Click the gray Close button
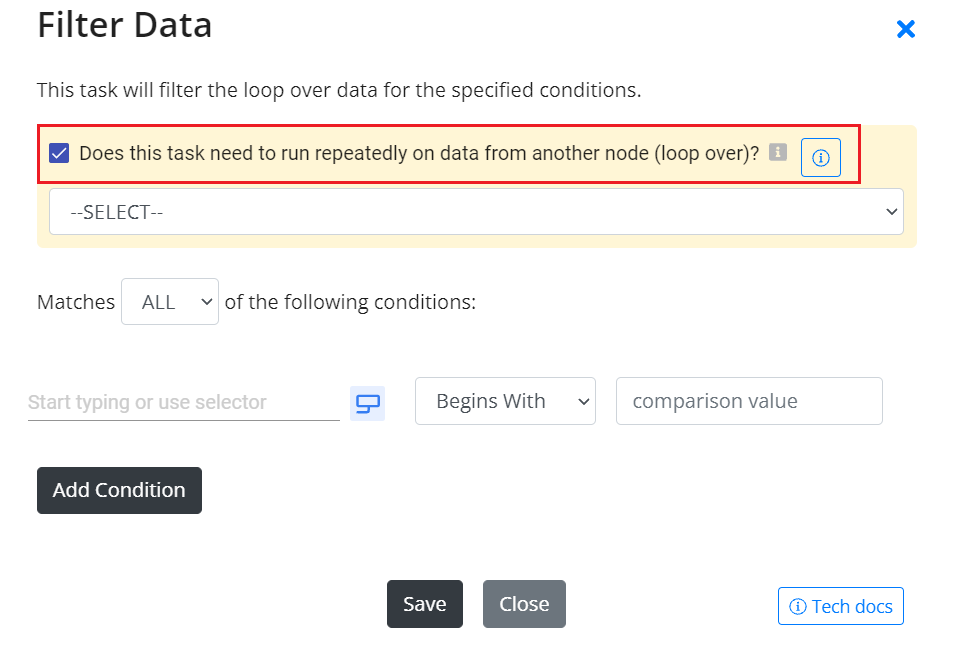This screenshot has height=661, width=957. [x=524, y=604]
